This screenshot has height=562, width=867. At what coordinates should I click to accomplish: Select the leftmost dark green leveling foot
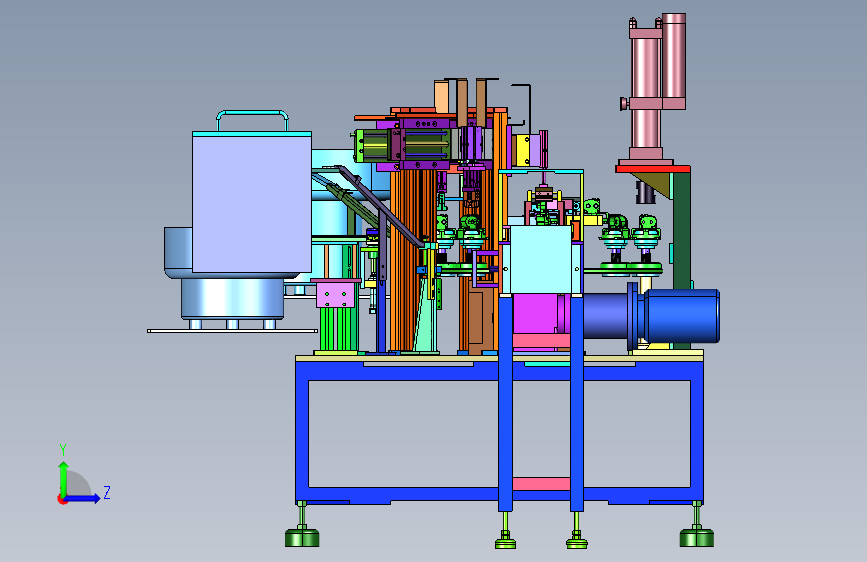(302, 538)
